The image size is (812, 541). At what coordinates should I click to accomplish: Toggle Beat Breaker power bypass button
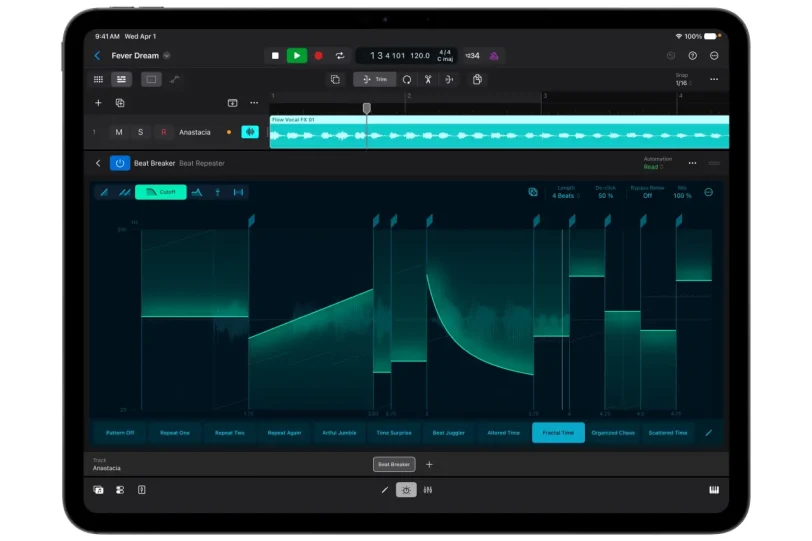[x=120, y=163]
